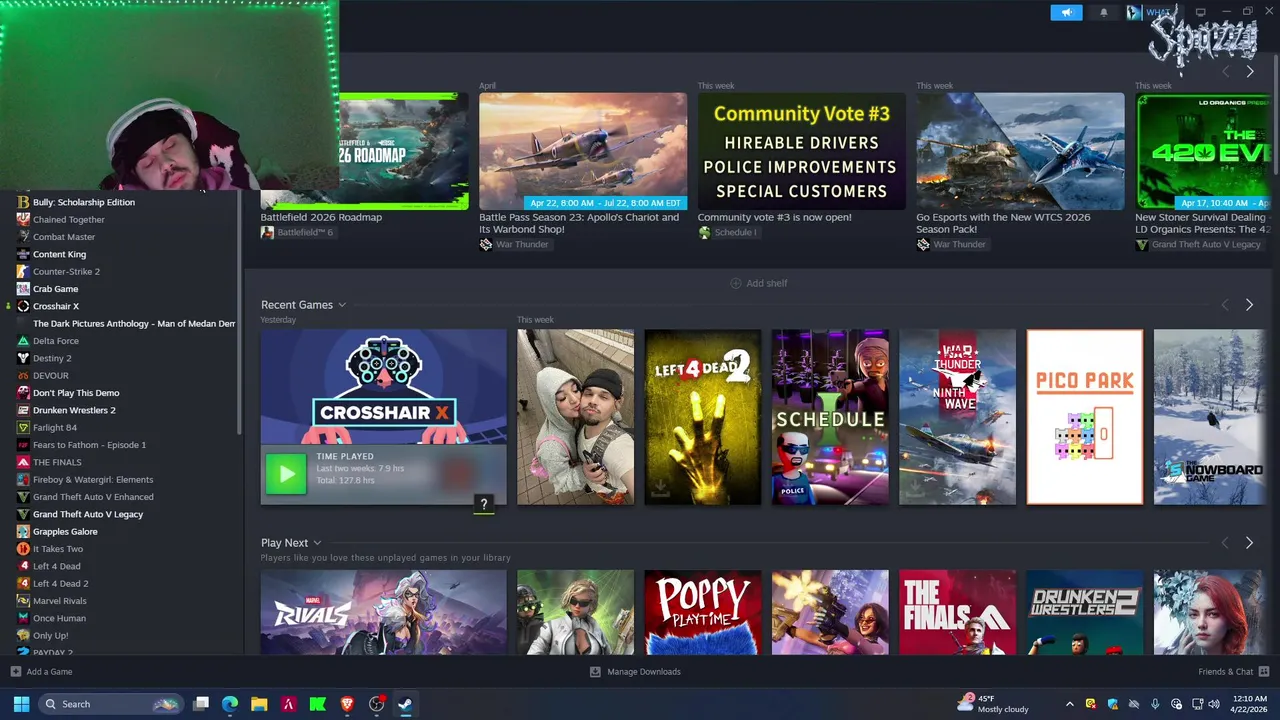Click the Destiny 2 icon in library list

[23, 358]
